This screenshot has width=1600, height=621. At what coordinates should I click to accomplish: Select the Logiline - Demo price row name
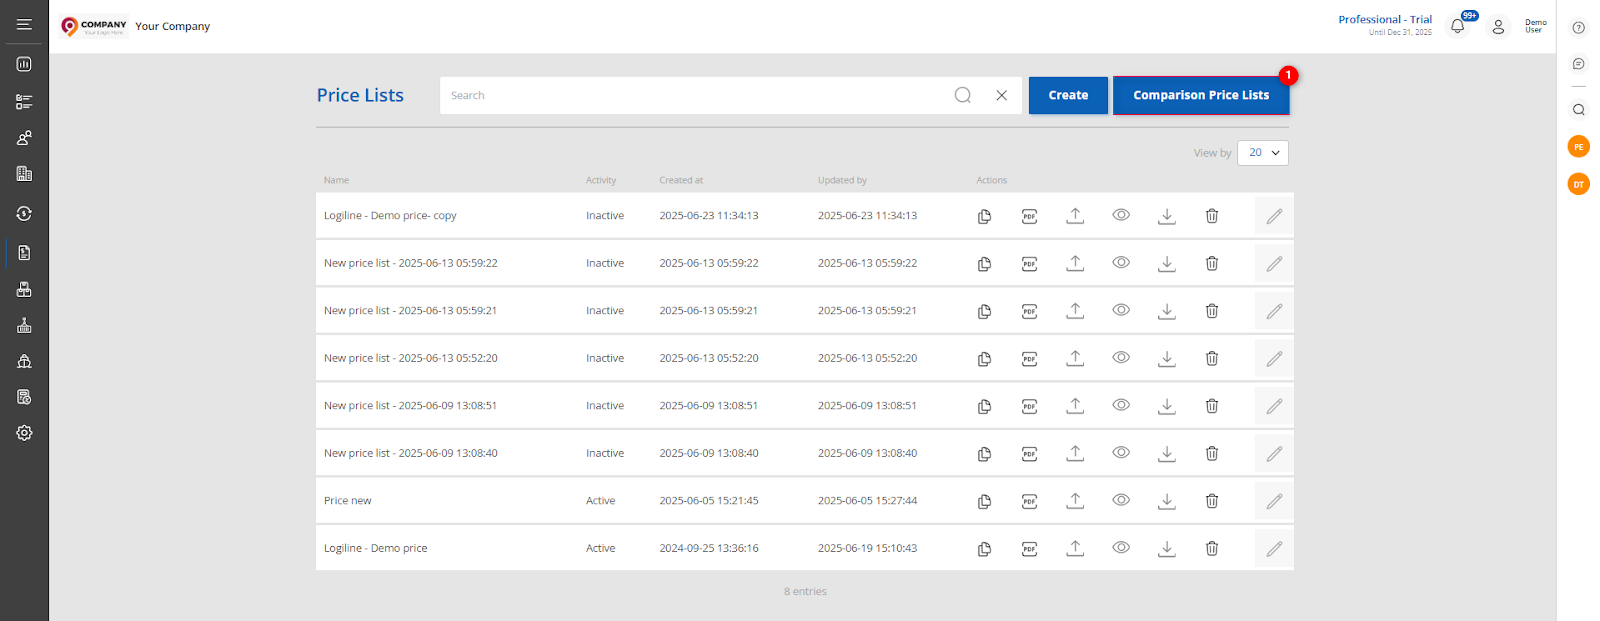coord(375,548)
